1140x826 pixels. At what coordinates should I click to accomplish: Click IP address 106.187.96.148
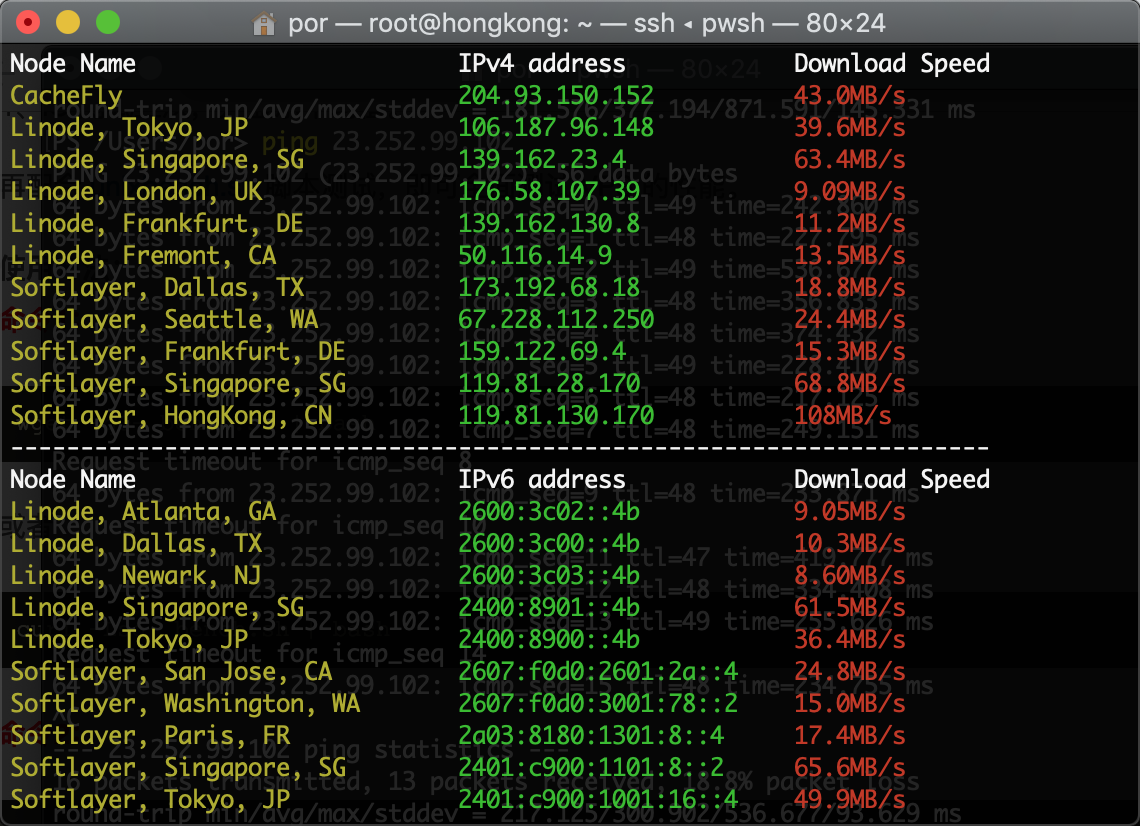point(555,127)
